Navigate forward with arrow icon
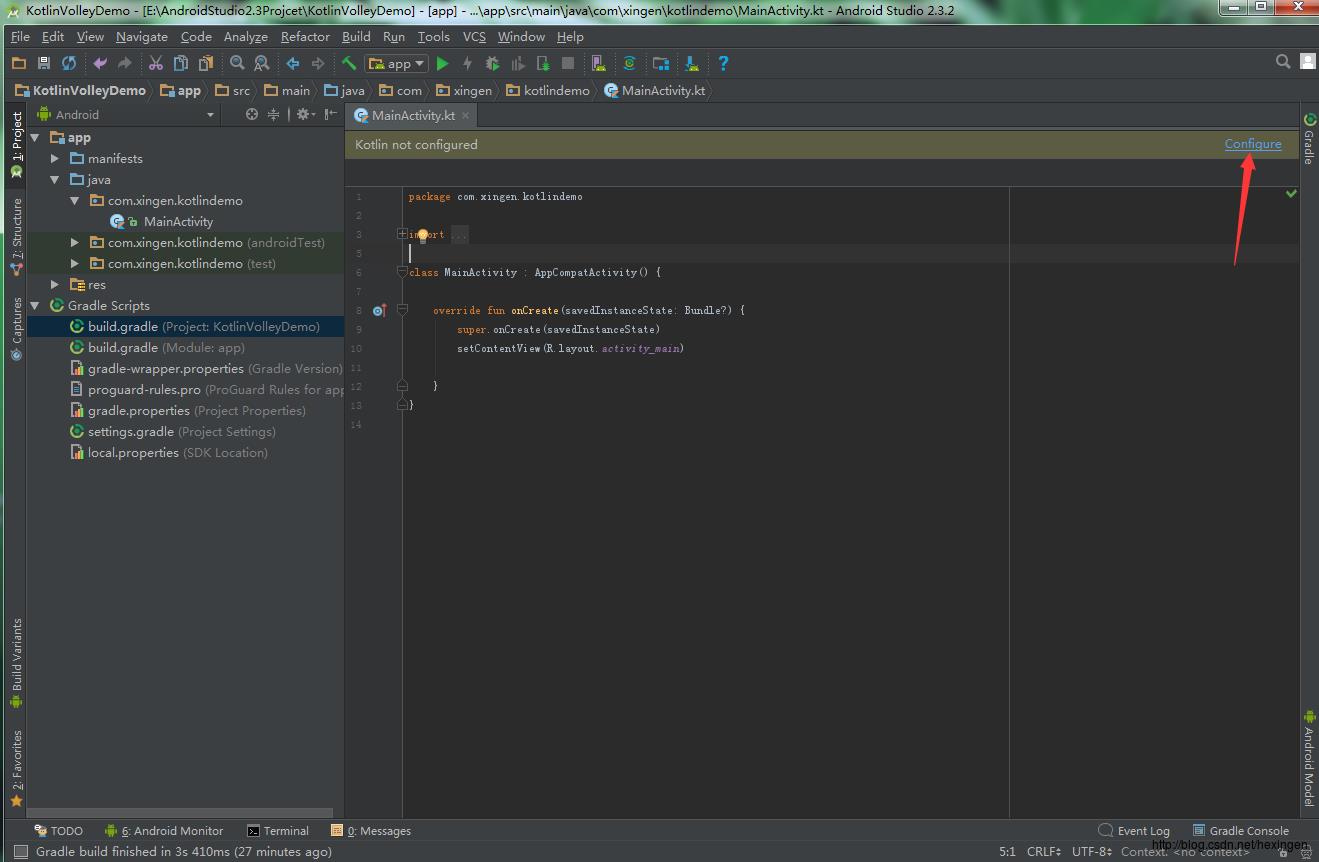 click(x=318, y=63)
